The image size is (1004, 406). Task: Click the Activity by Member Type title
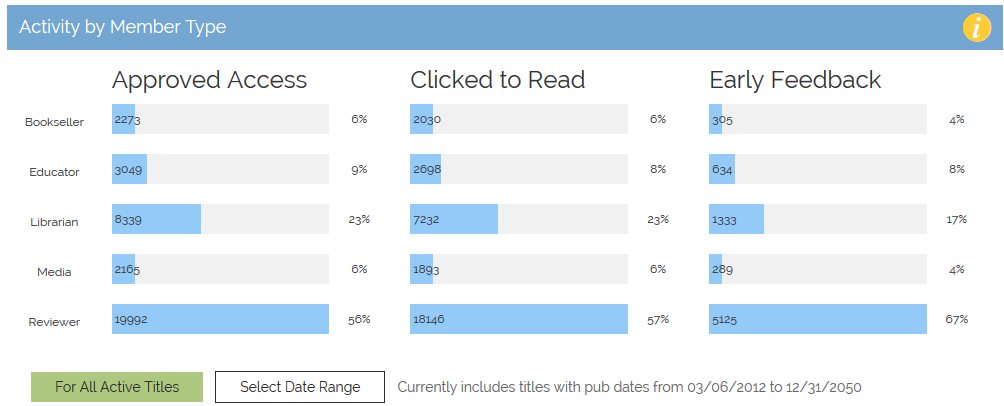tap(122, 27)
